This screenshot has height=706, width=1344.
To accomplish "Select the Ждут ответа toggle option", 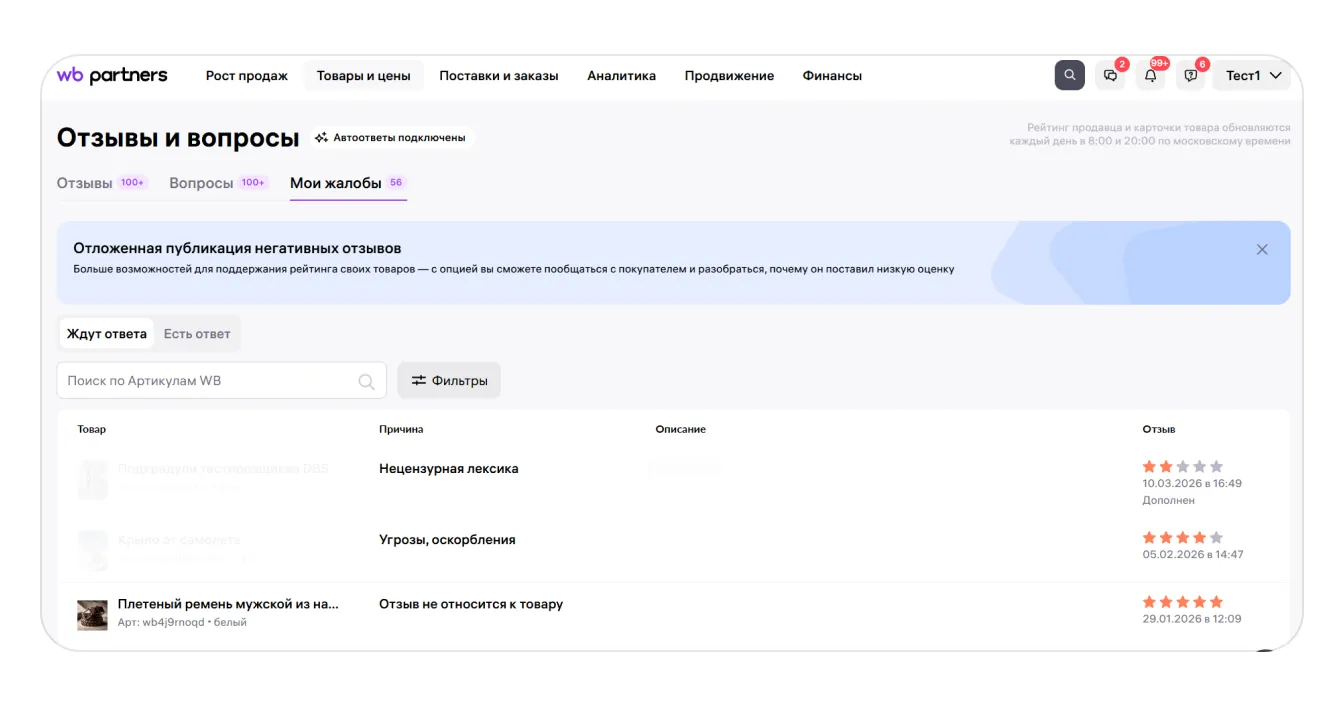I will click(x=106, y=334).
